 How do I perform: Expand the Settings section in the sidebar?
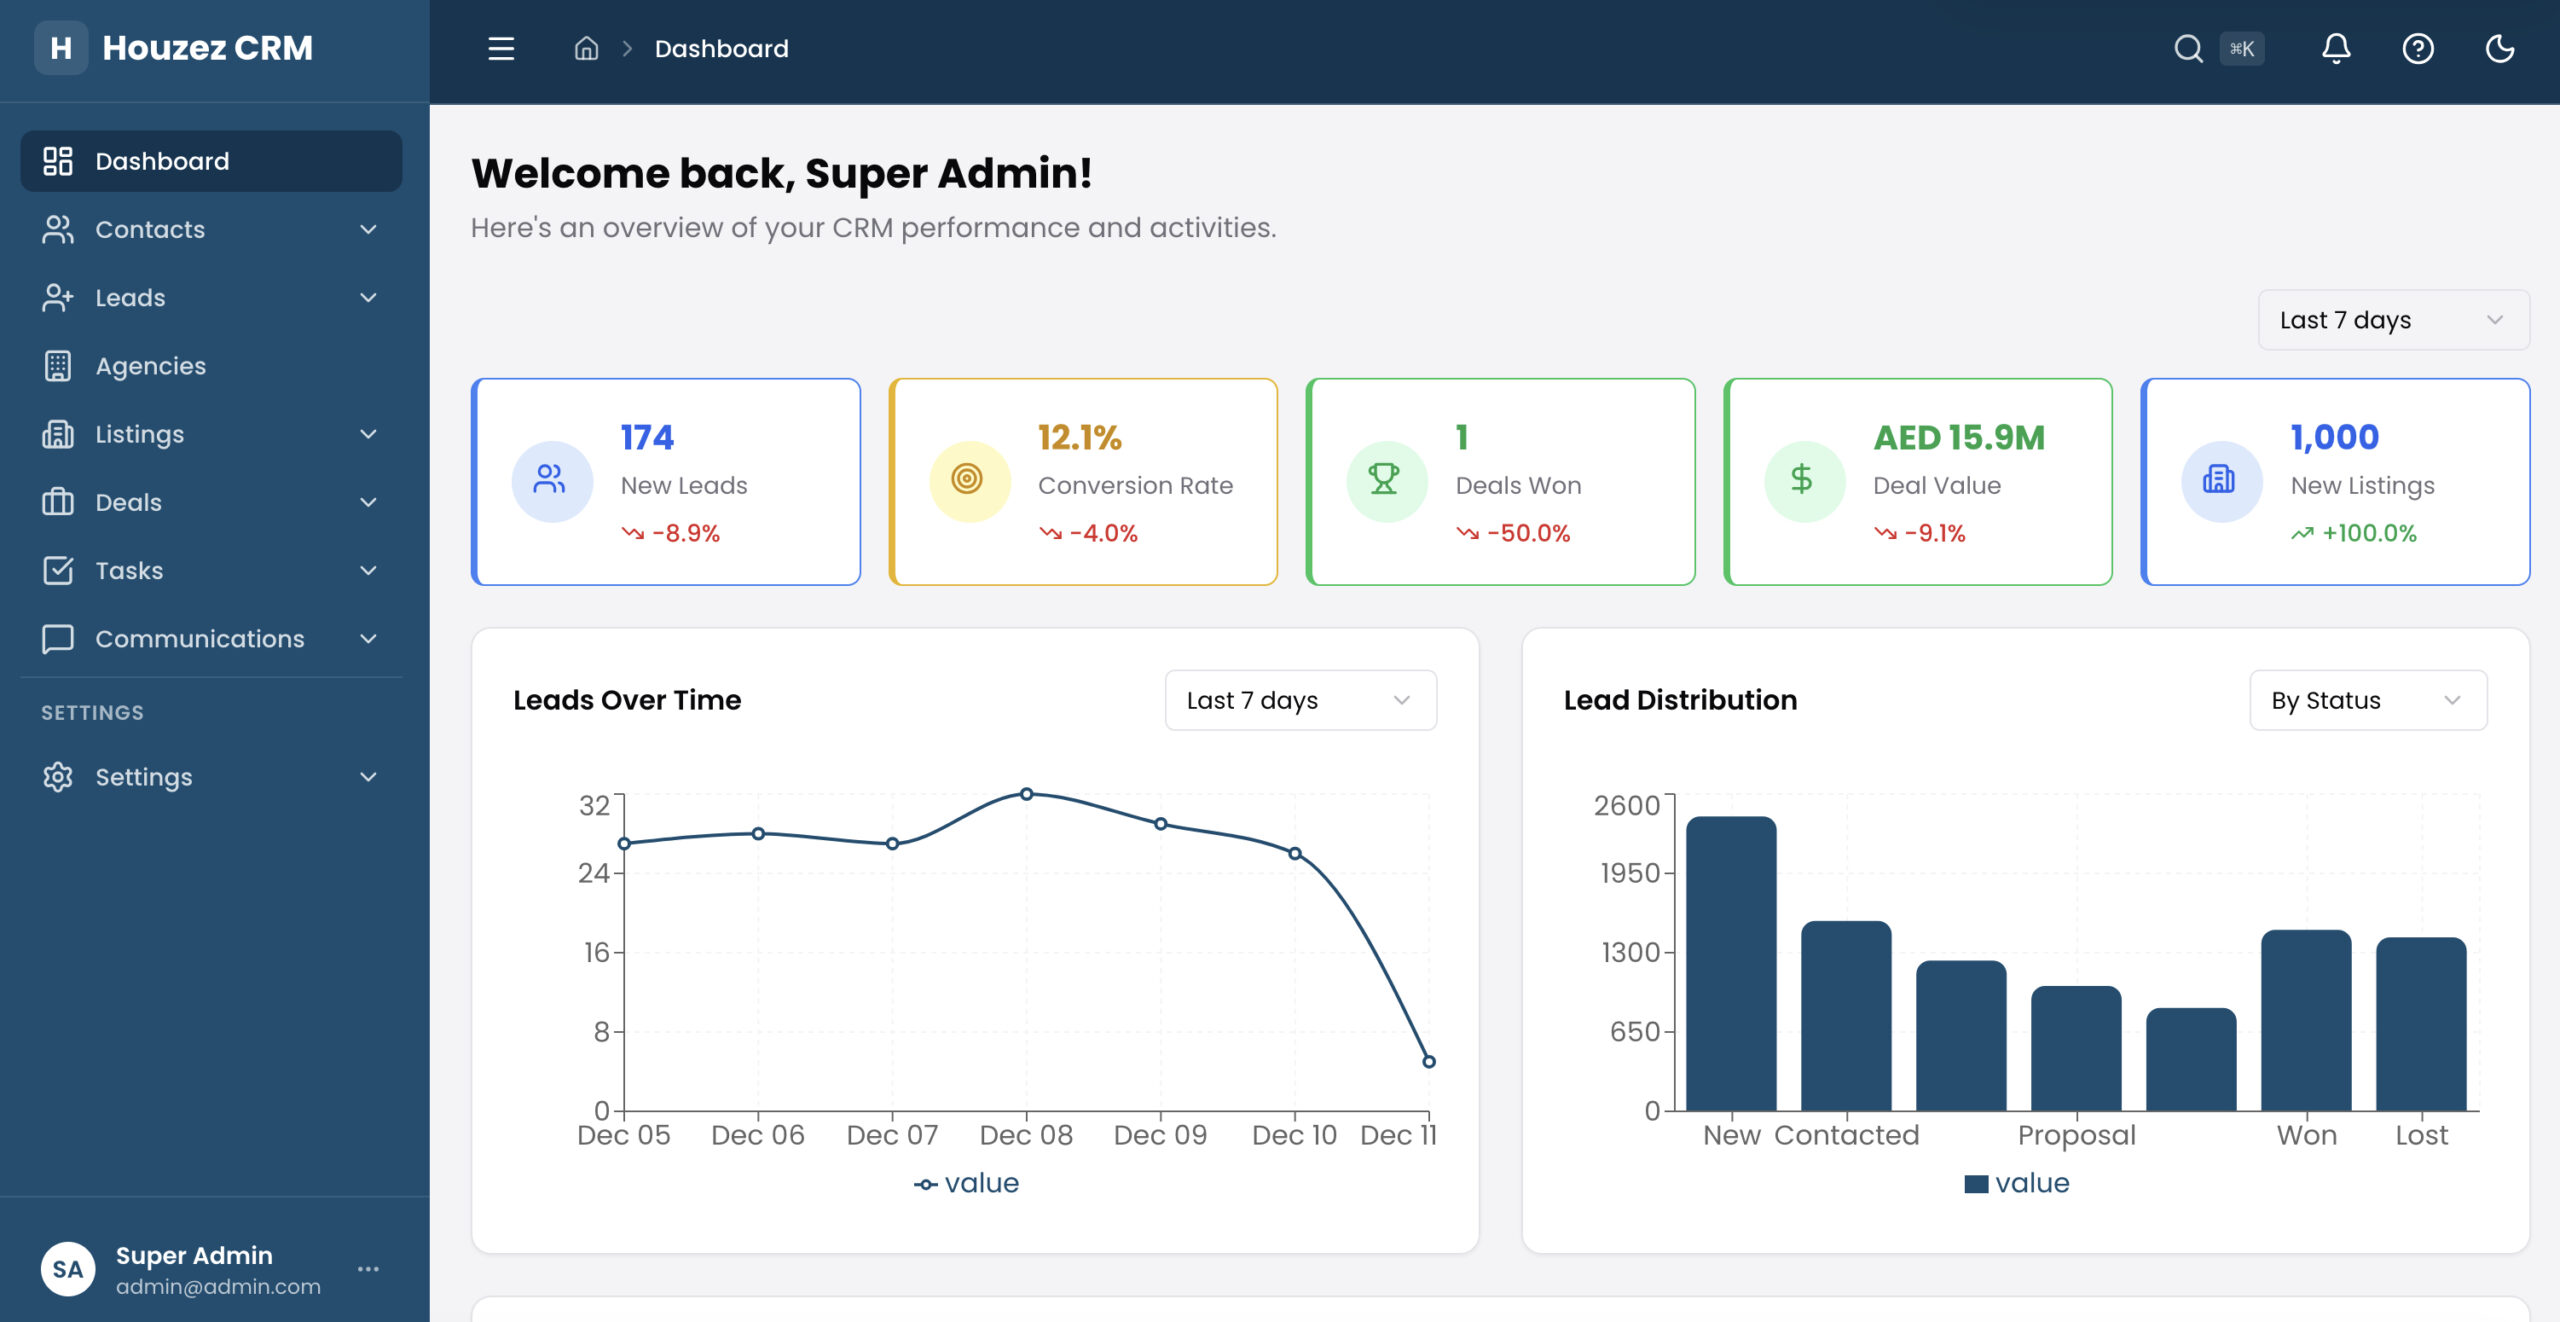(x=212, y=777)
